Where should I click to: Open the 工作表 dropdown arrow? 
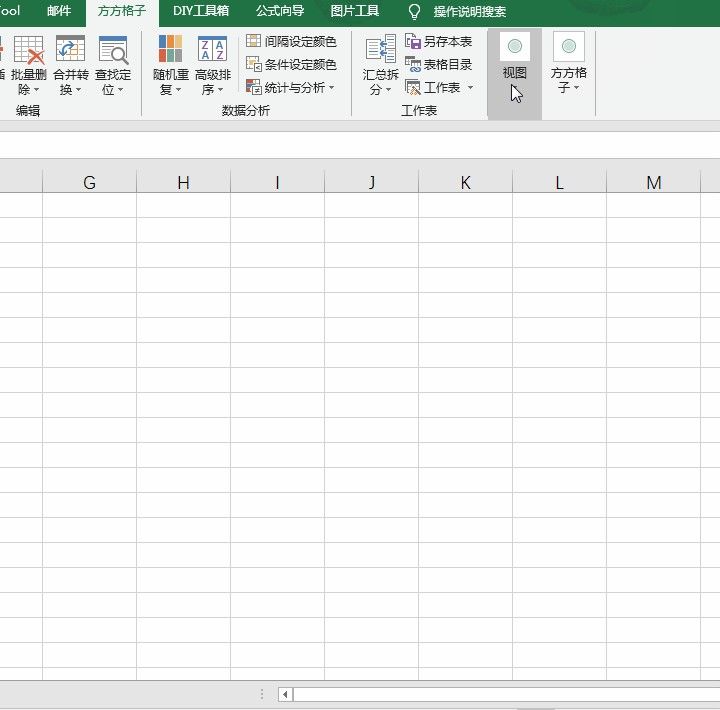(470, 87)
